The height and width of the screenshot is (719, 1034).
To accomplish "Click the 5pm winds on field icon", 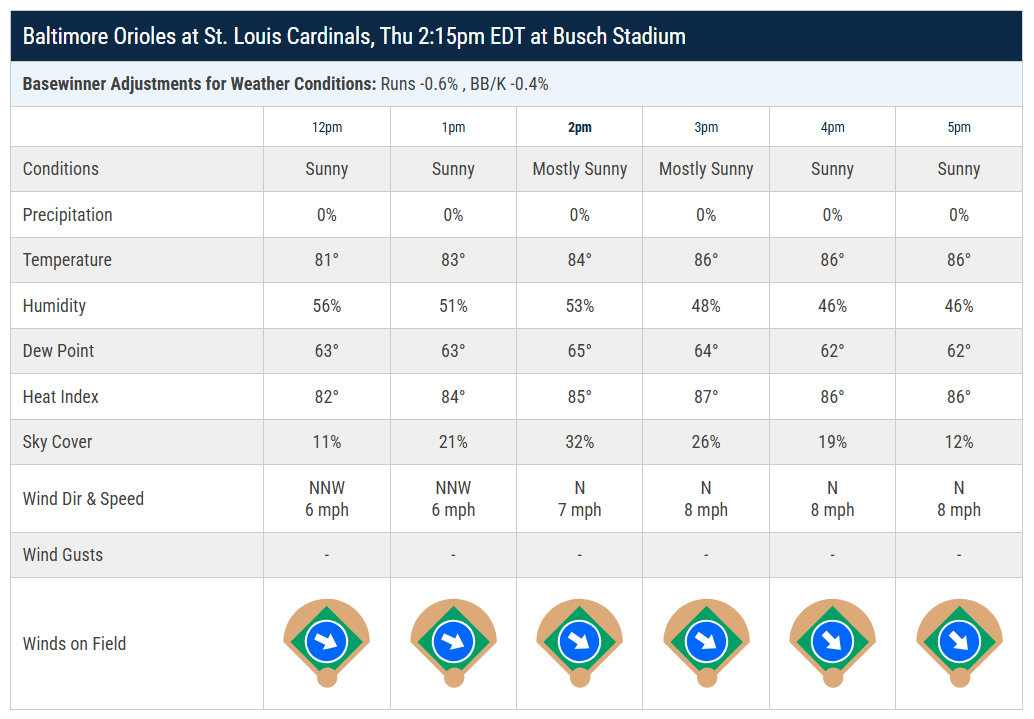I will point(959,643).
